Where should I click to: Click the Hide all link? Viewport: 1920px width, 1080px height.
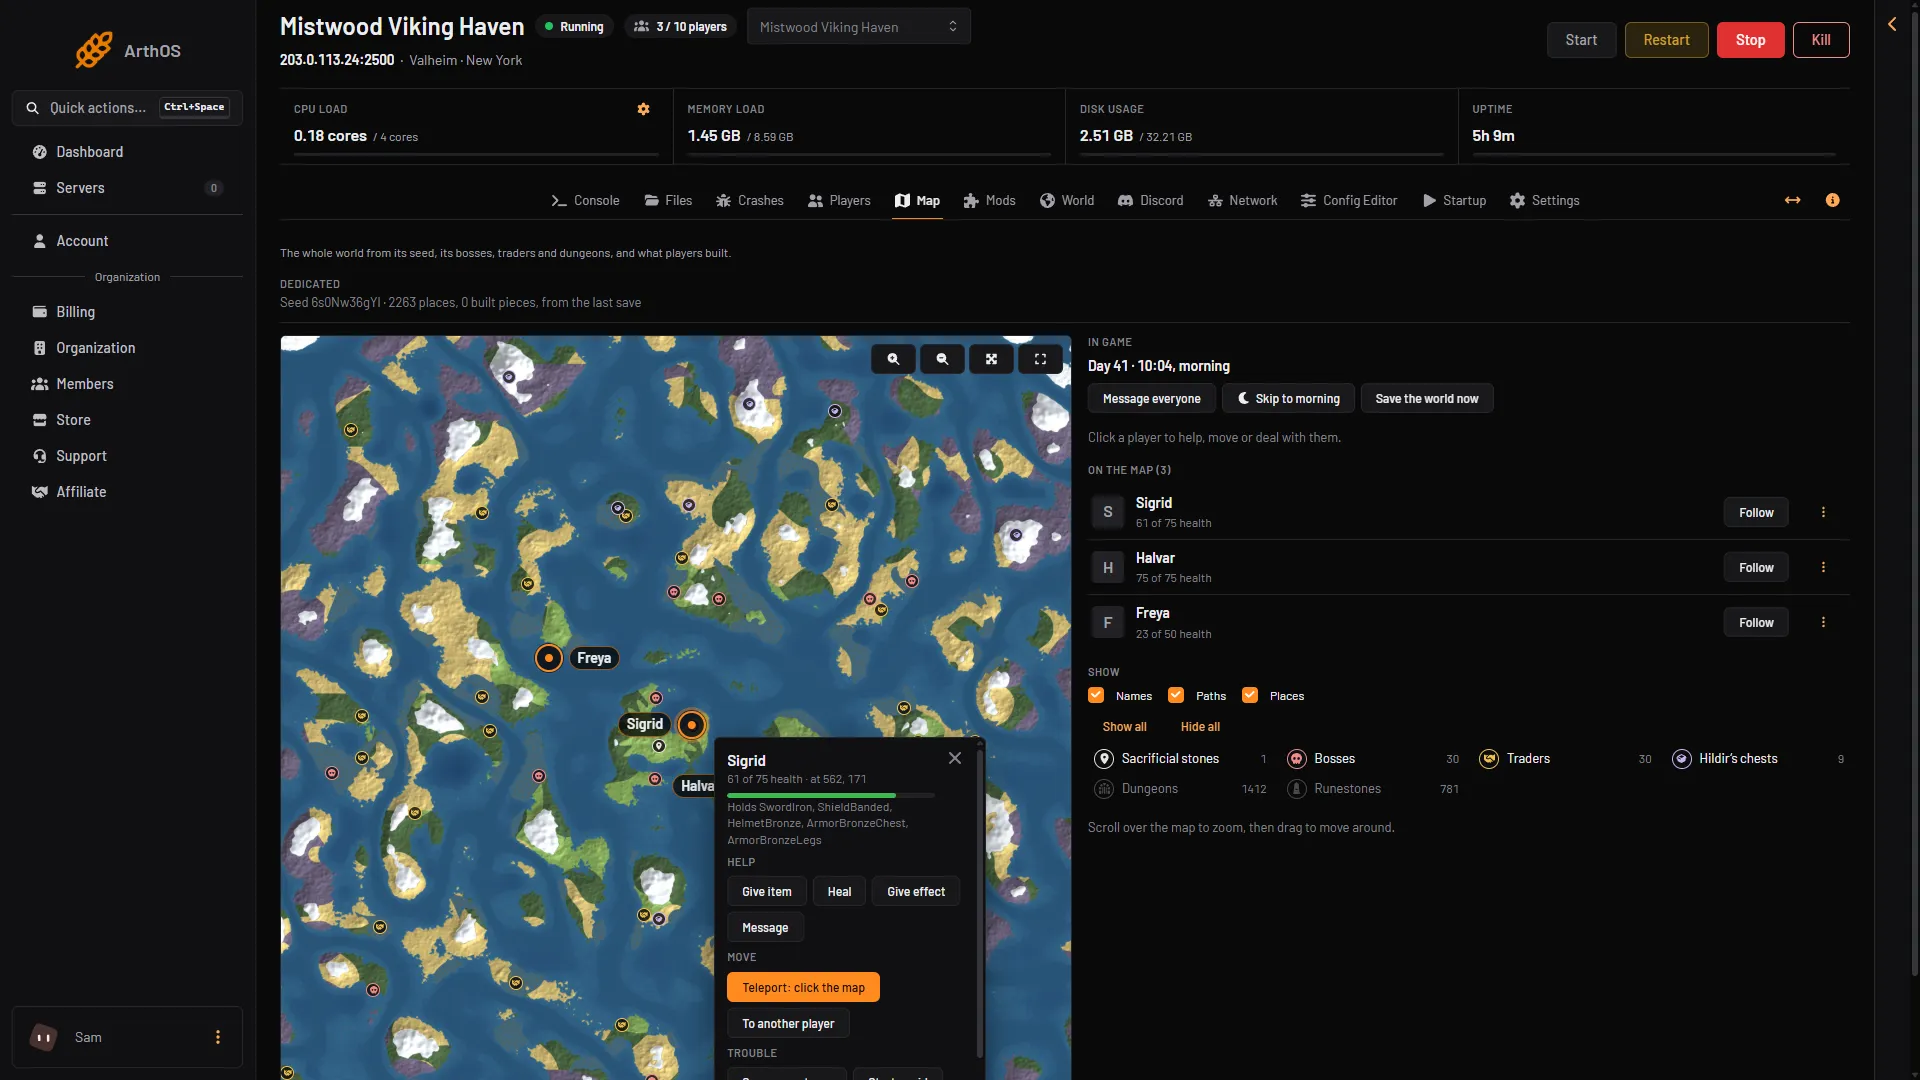pyautogui.click(x=1200, y=726)
